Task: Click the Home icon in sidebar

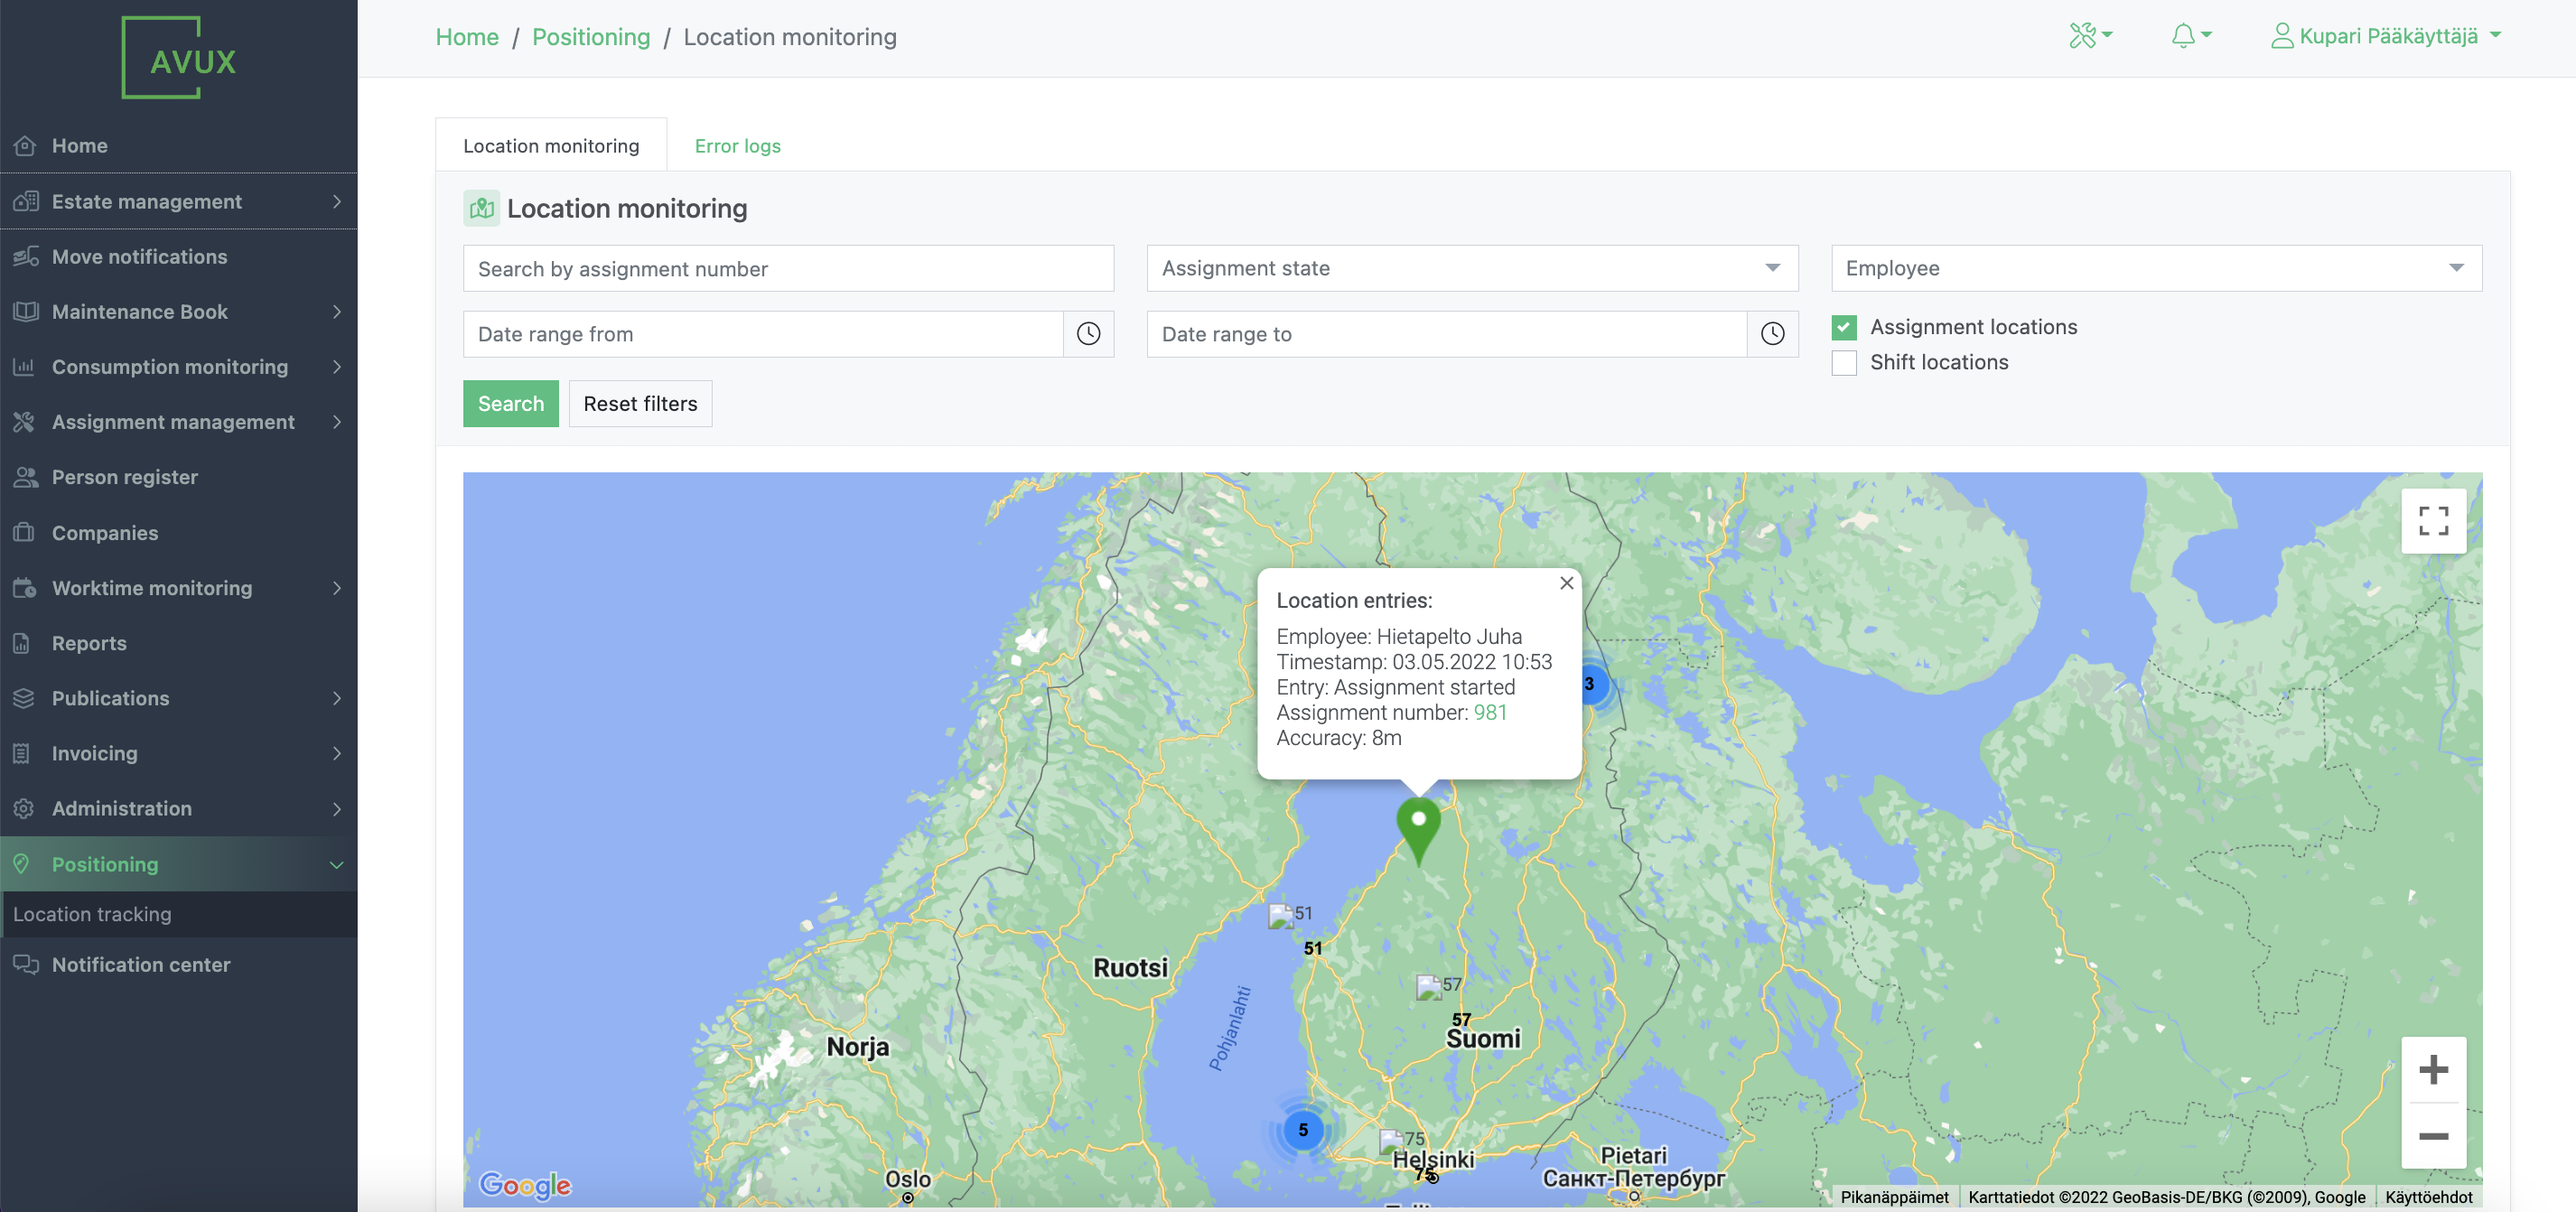Action: (25, 145)
